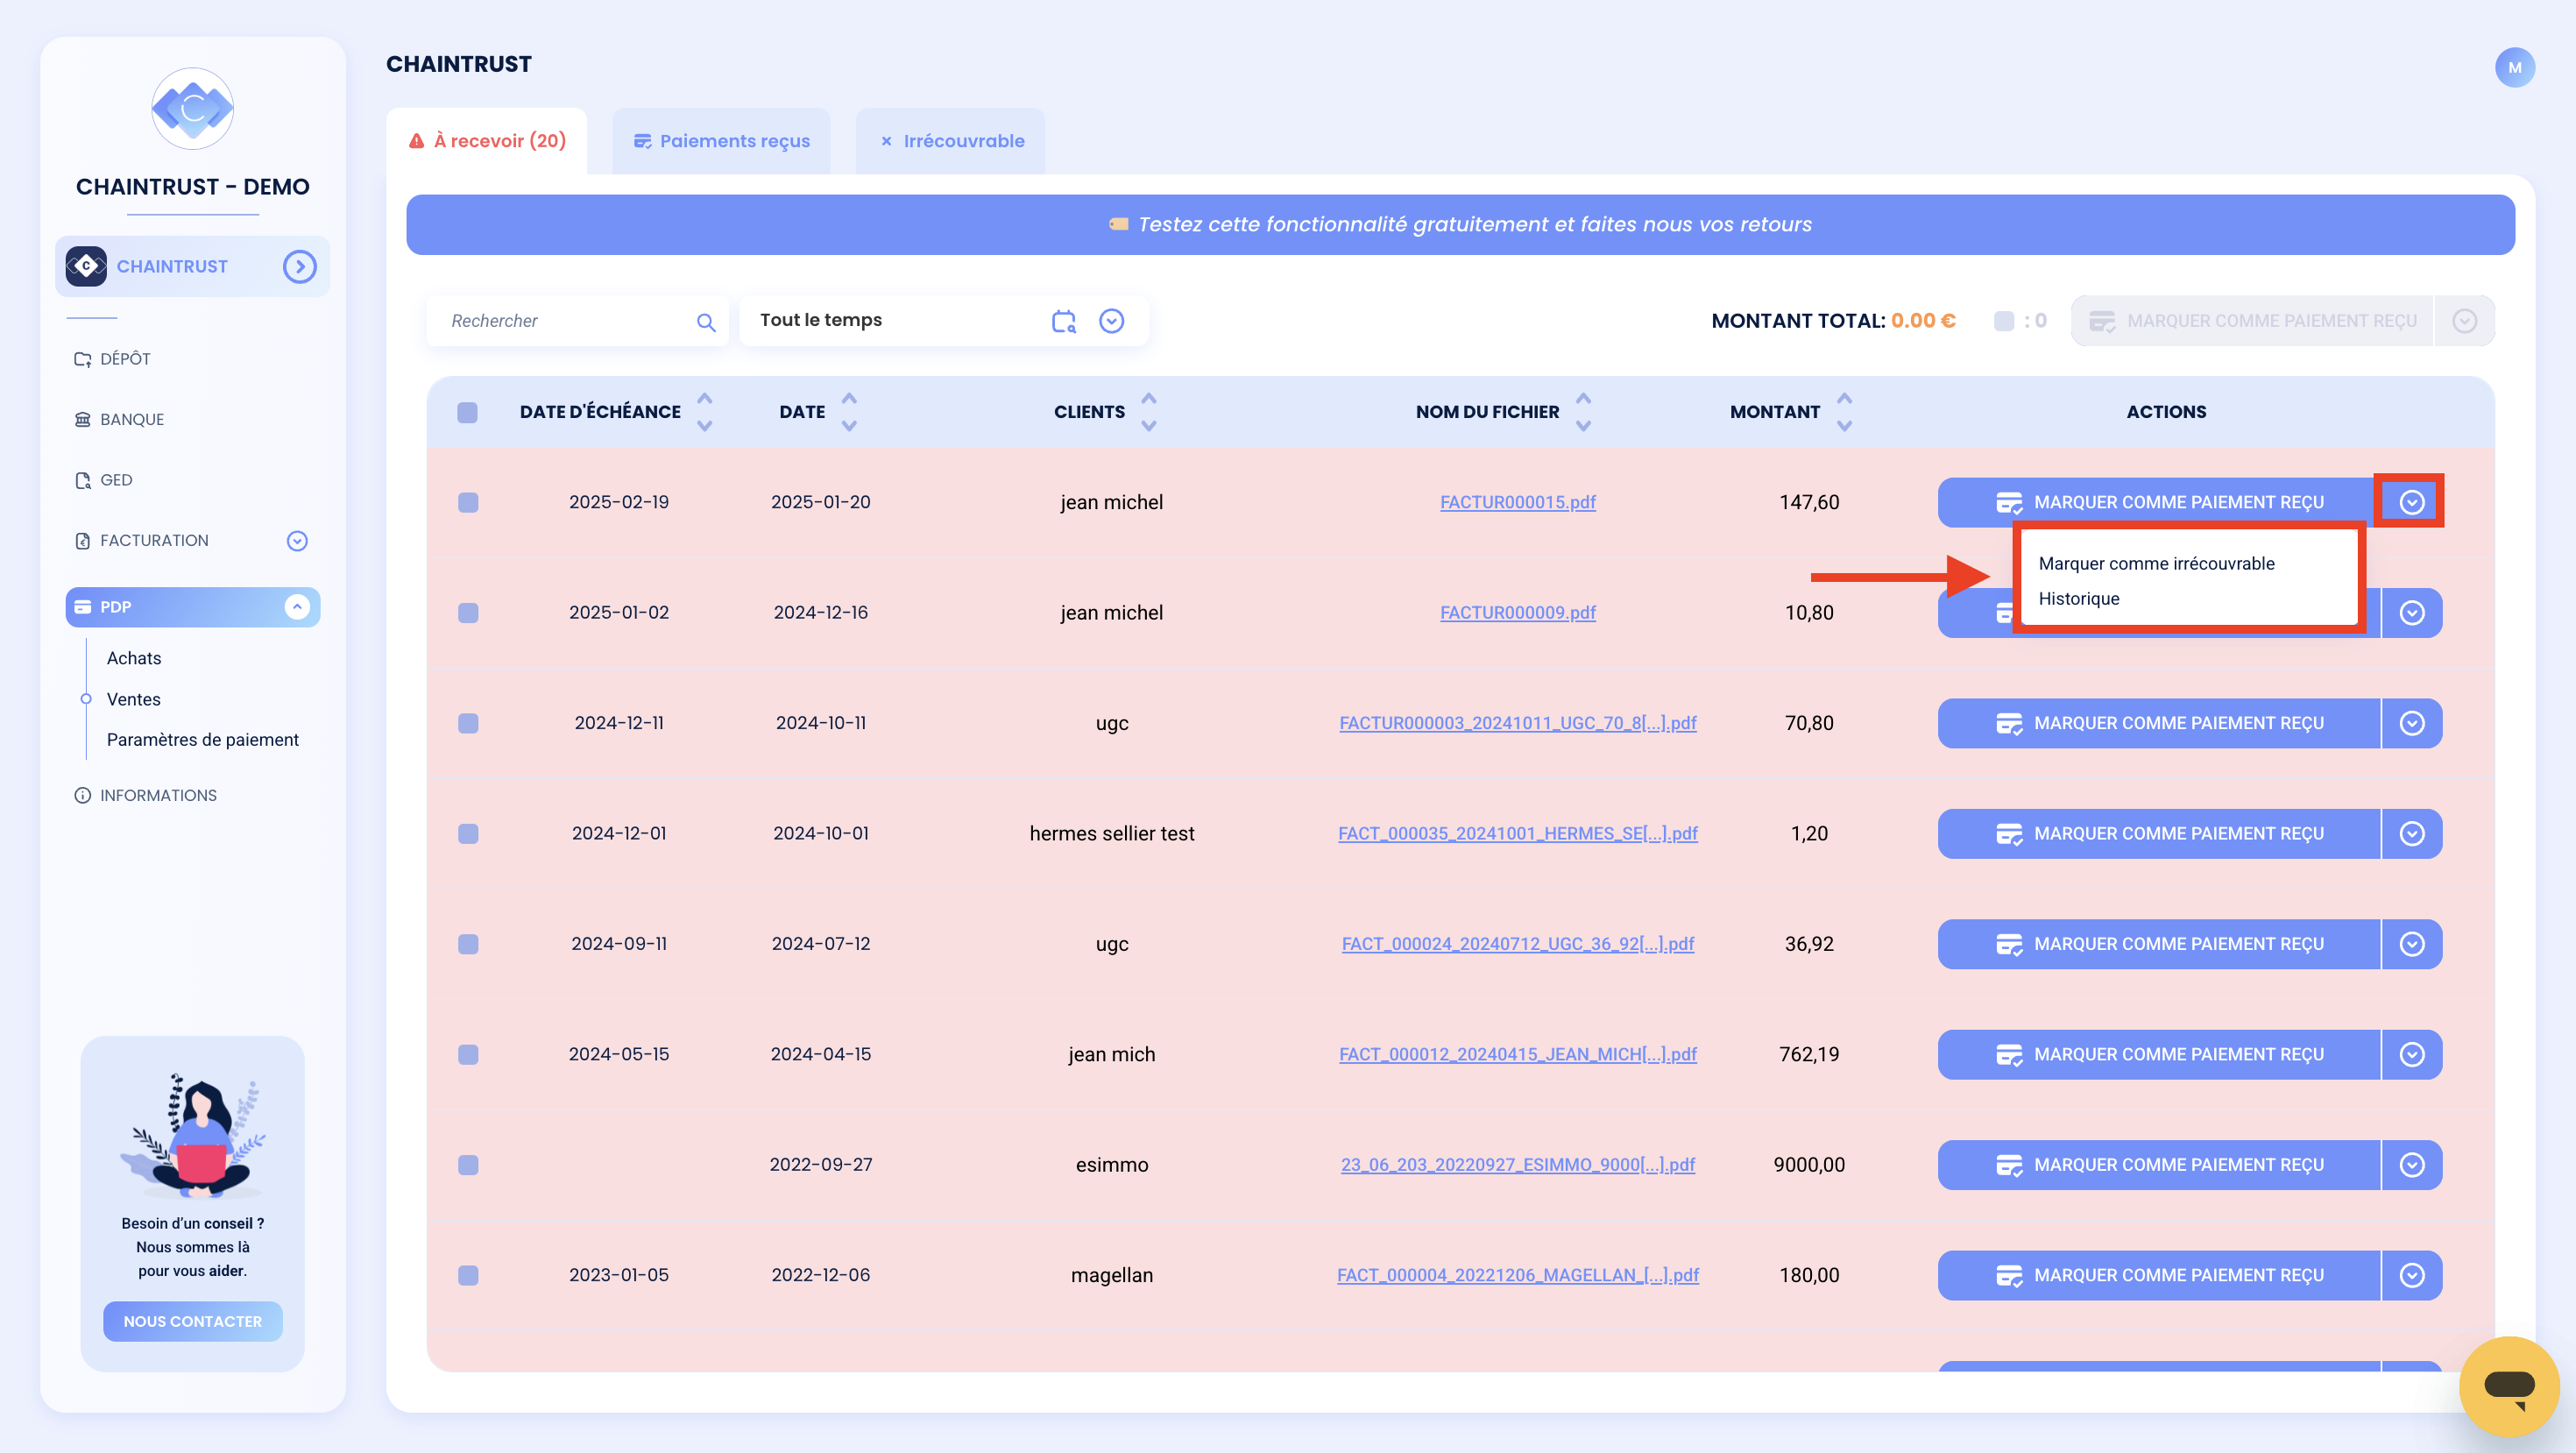Check the magellan row checkbox
The width and height of the screenshot is (2576, 1453).
tap(468, 1276)
